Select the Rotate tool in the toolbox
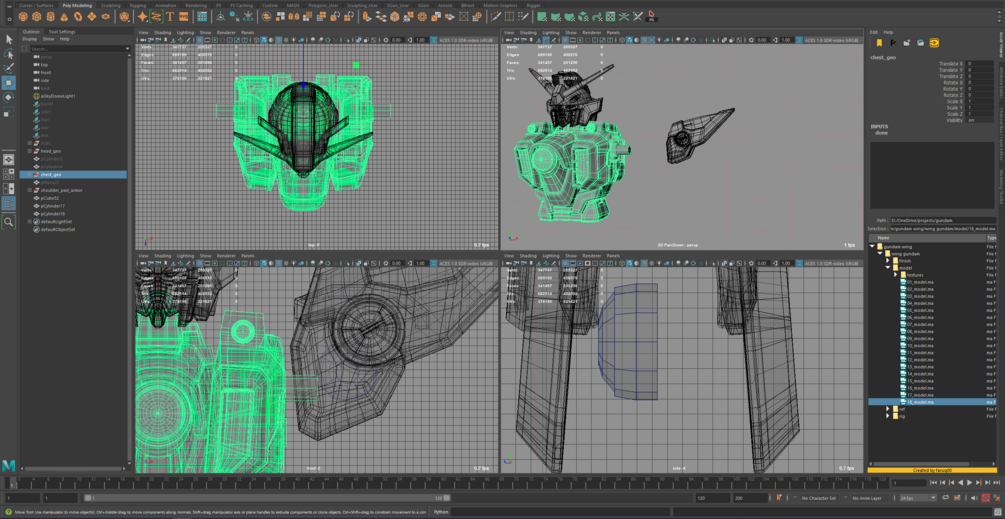 (8, 97)
